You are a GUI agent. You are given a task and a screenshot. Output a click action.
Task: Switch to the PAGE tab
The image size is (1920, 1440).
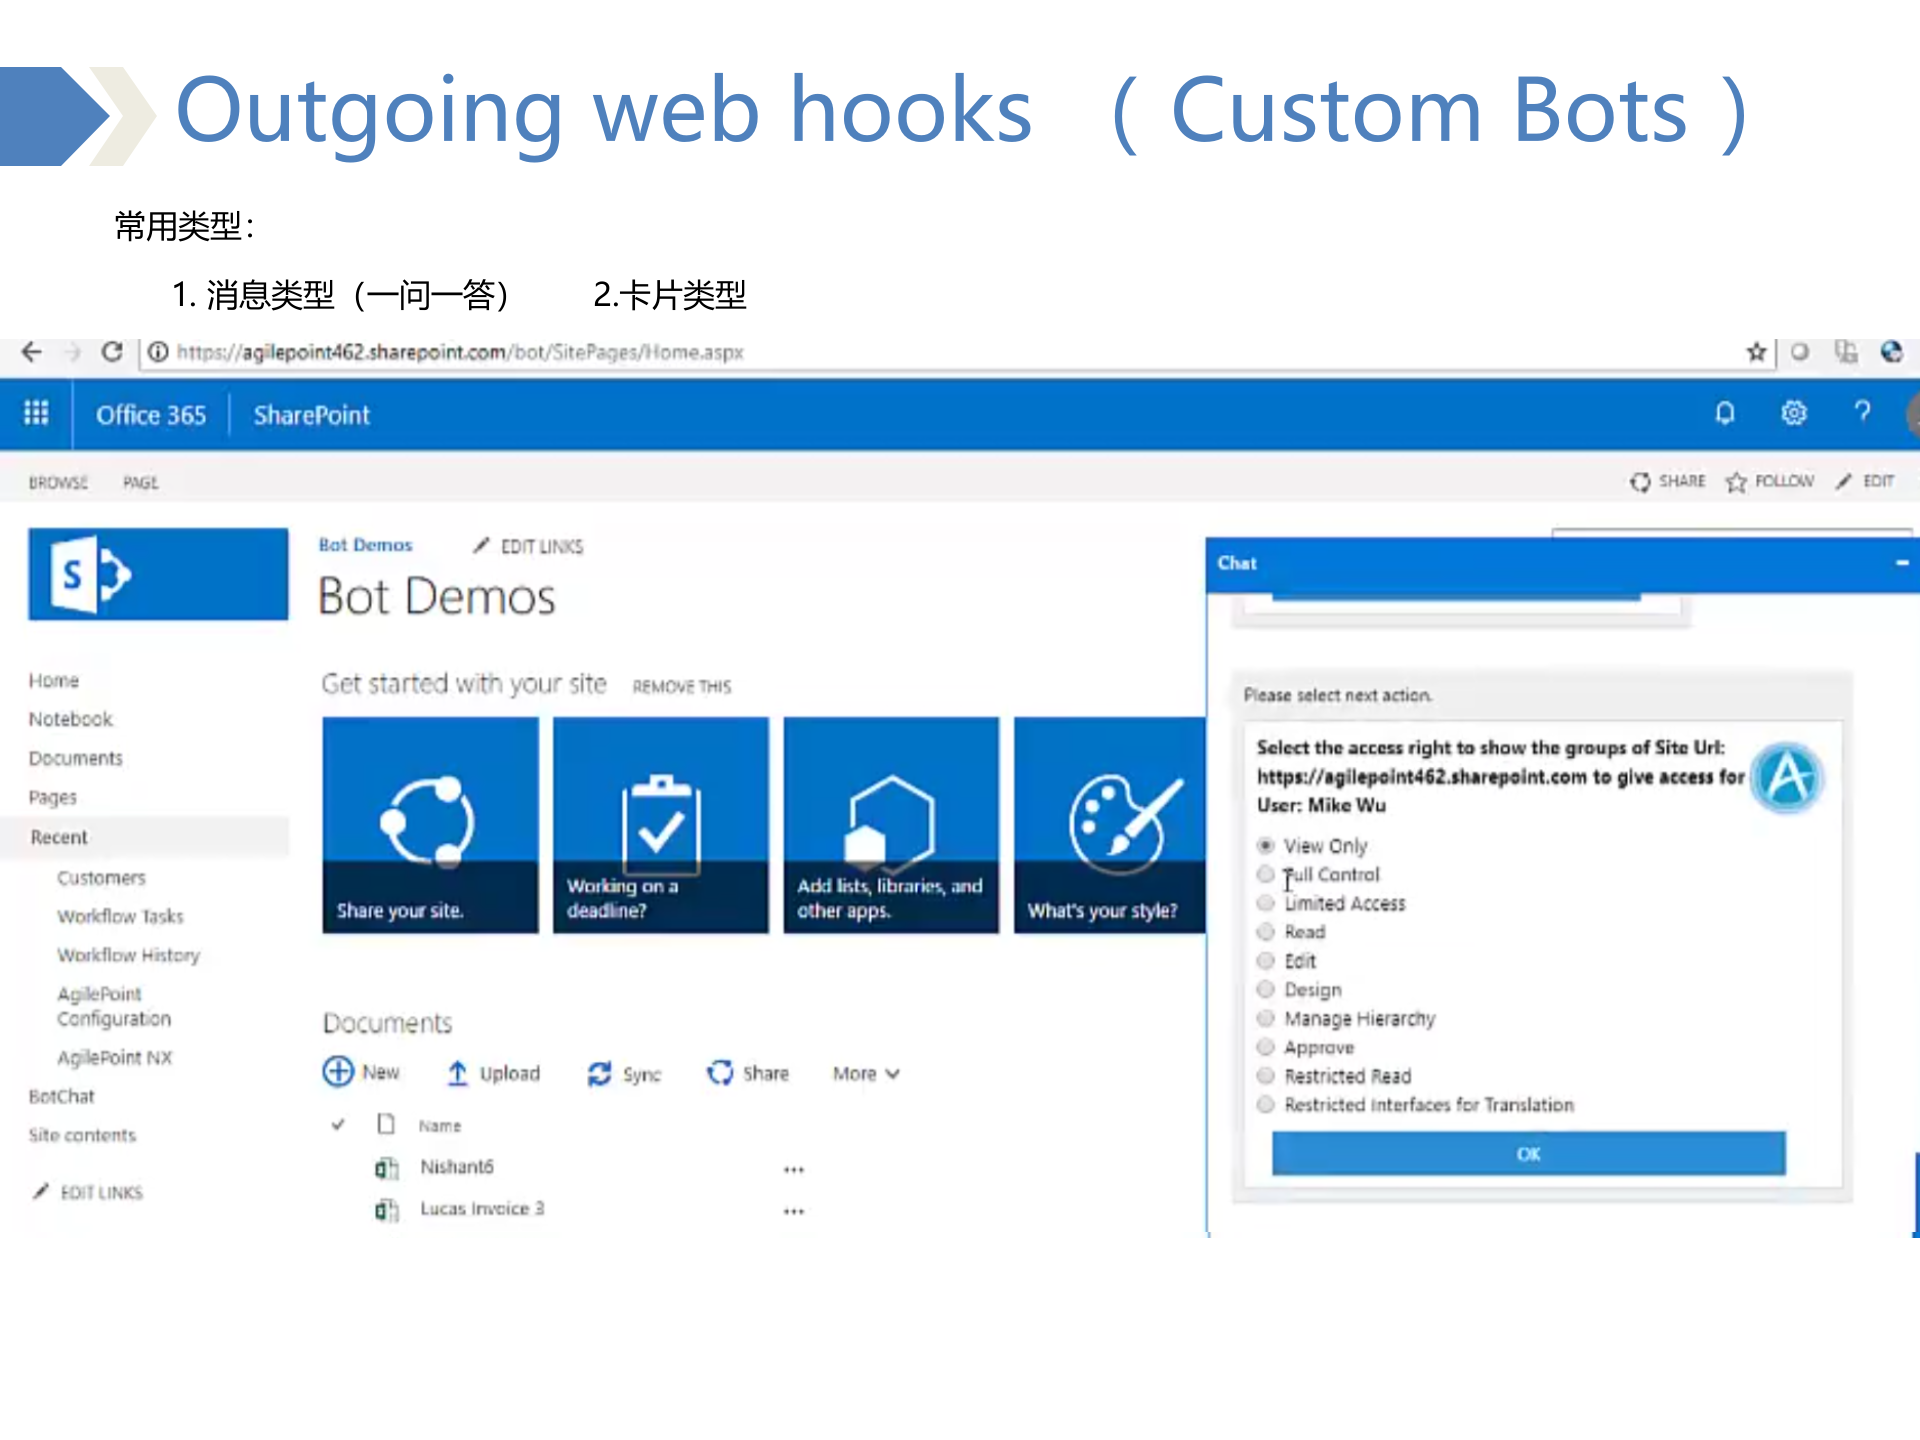point(140,482)
